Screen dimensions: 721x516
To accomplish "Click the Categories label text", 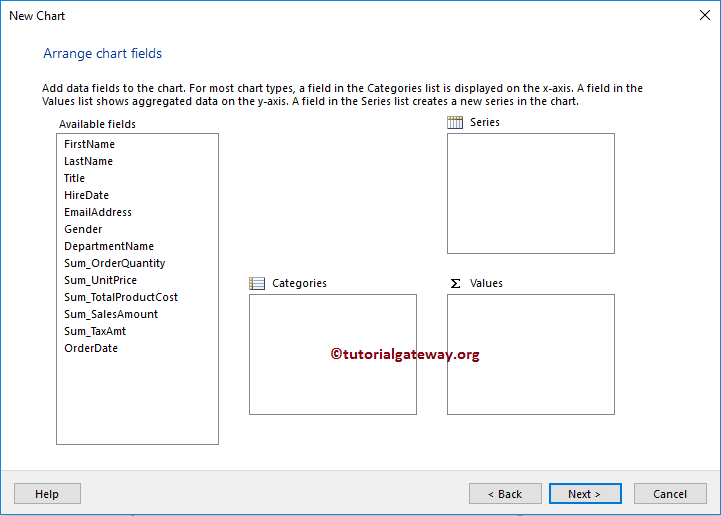I will click(x=299, y=283).
